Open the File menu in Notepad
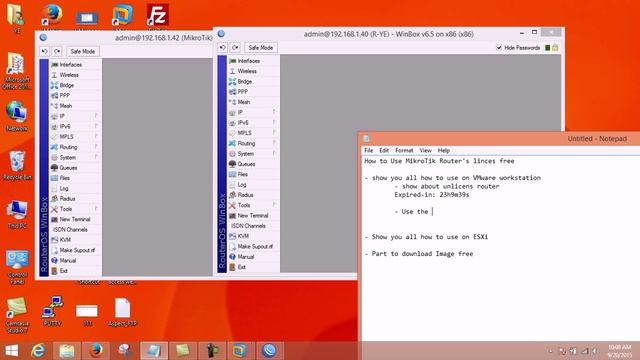 (x=369, y=151)
